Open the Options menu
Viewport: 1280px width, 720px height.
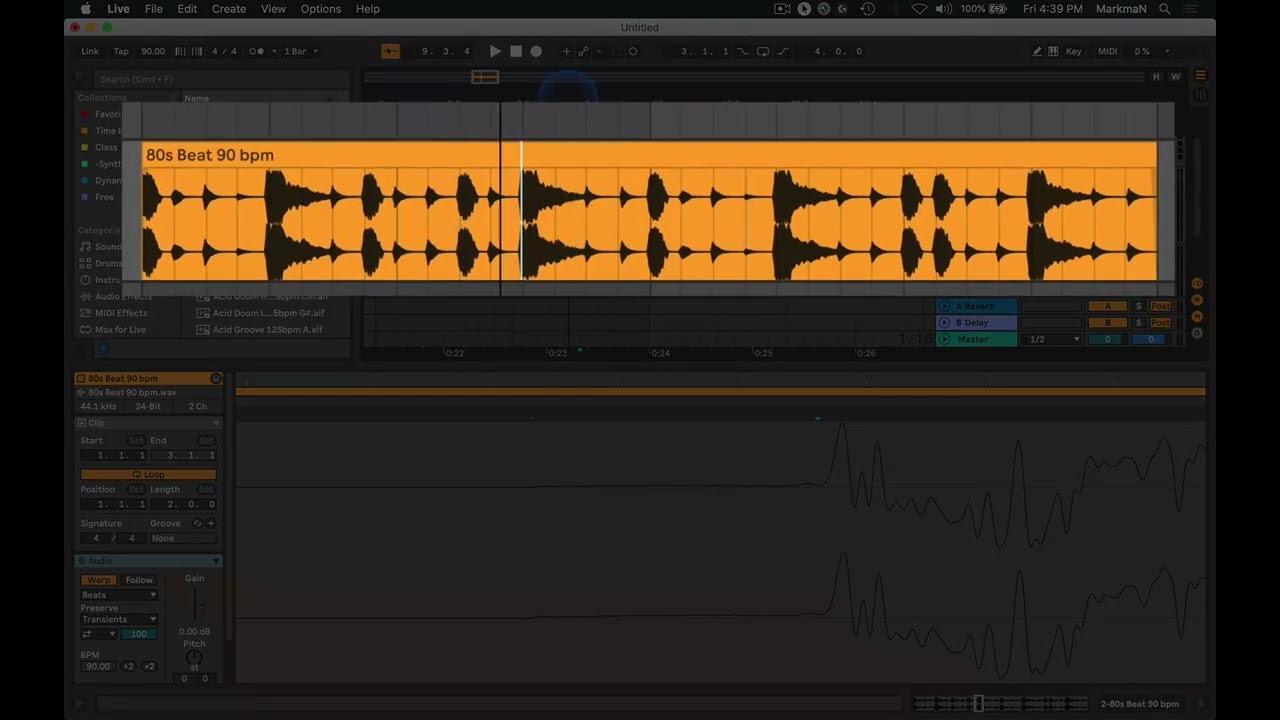click(321, 9)
